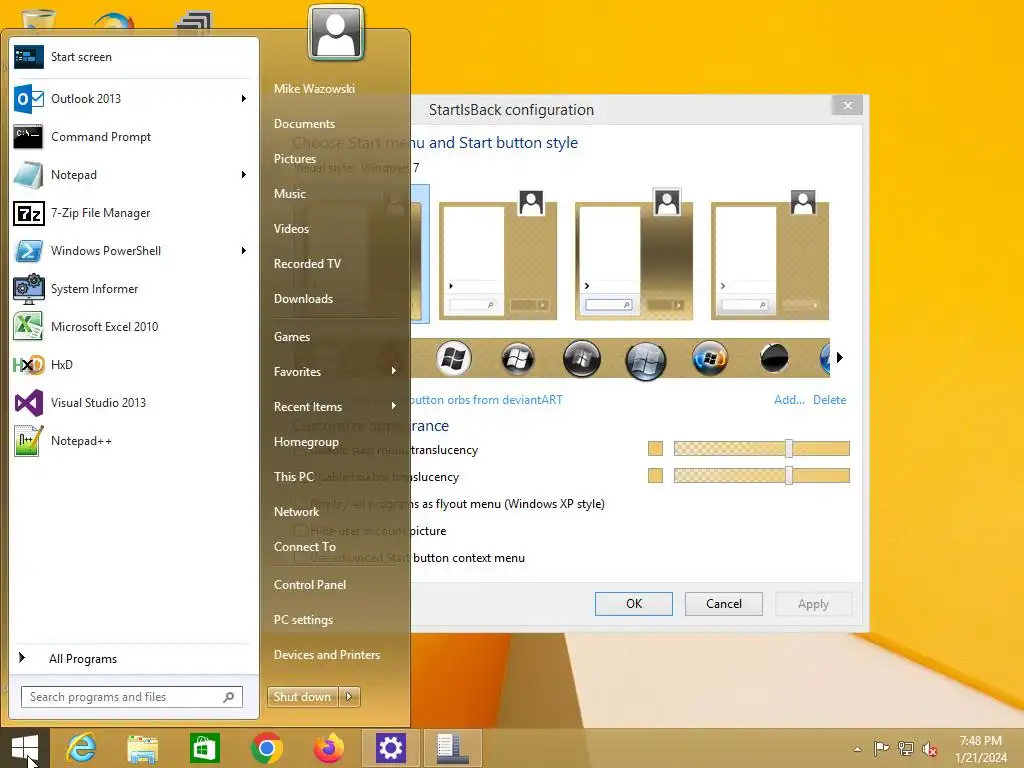
Task: Click the Search programs and files box
Action: tap(132, 697)
